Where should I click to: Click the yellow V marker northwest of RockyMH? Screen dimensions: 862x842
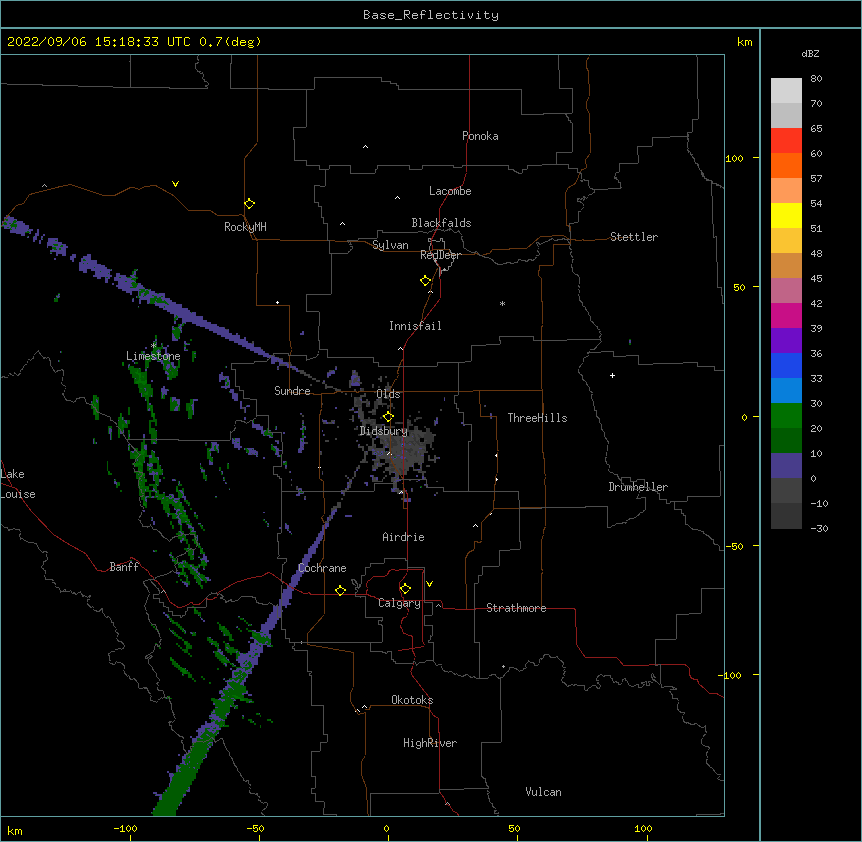click(175, 184)
